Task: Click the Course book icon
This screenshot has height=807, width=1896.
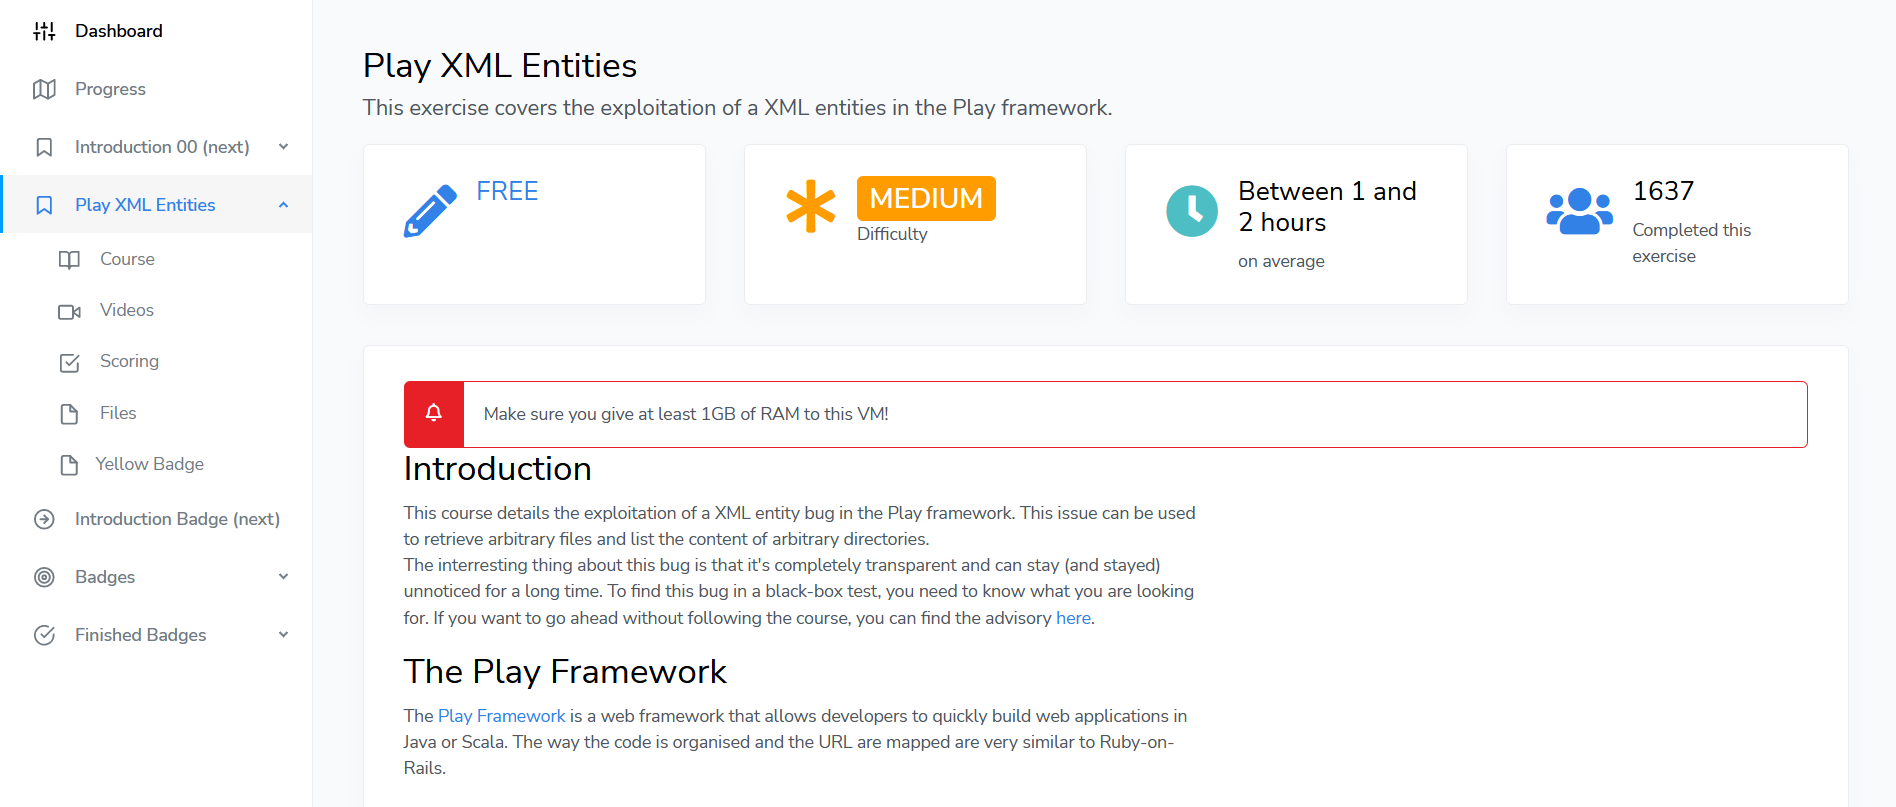Action: 69,260
